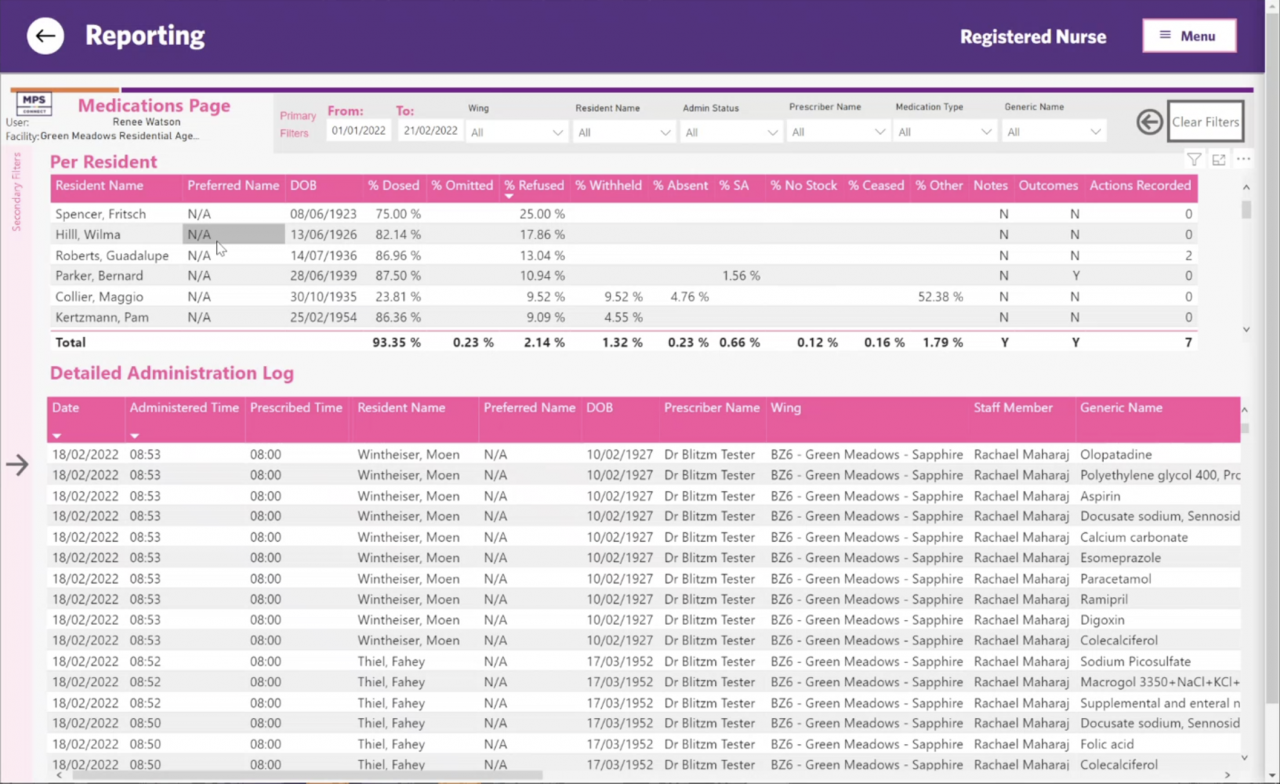Click sort arrow under Administered Time header
This screenshot has height=784, width=1280.
pos(134,436)
